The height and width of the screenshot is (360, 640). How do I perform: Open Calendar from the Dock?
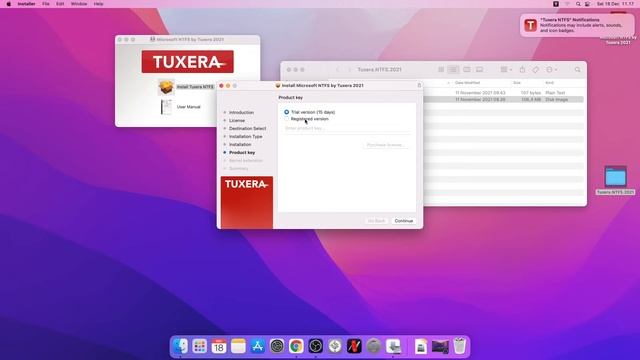click(x=219, y=346)
